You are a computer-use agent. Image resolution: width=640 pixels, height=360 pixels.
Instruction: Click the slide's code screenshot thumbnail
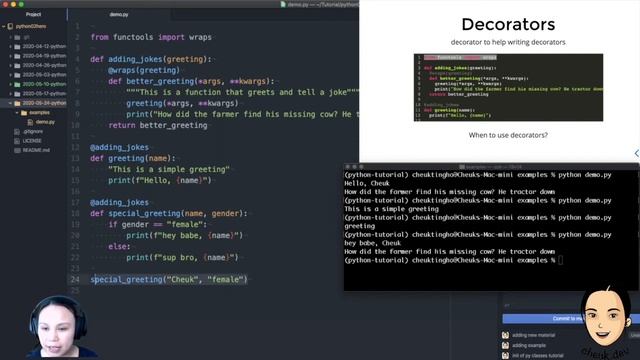[x=508, y=87]
